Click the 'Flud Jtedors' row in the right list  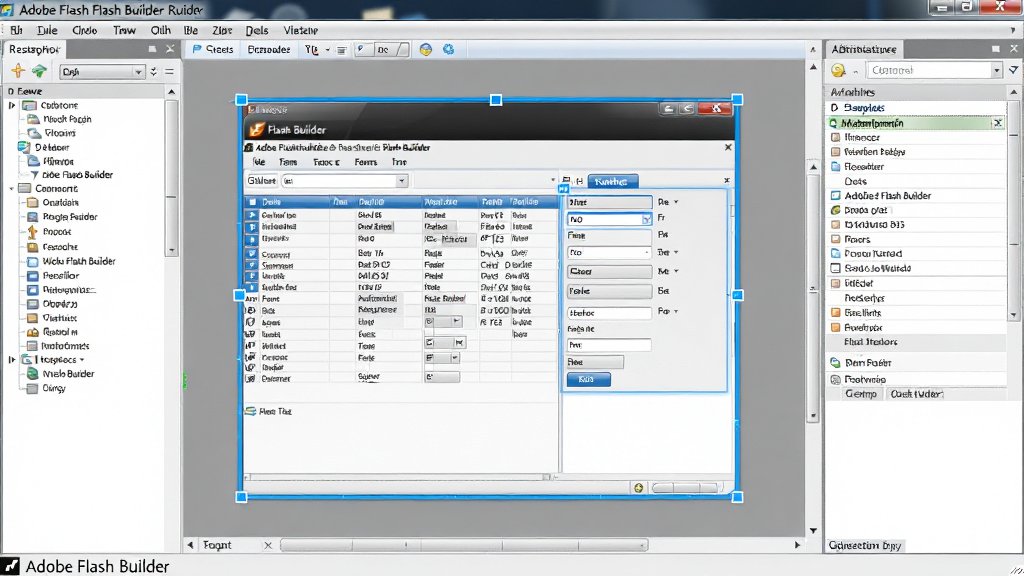[x=916, y=342]
